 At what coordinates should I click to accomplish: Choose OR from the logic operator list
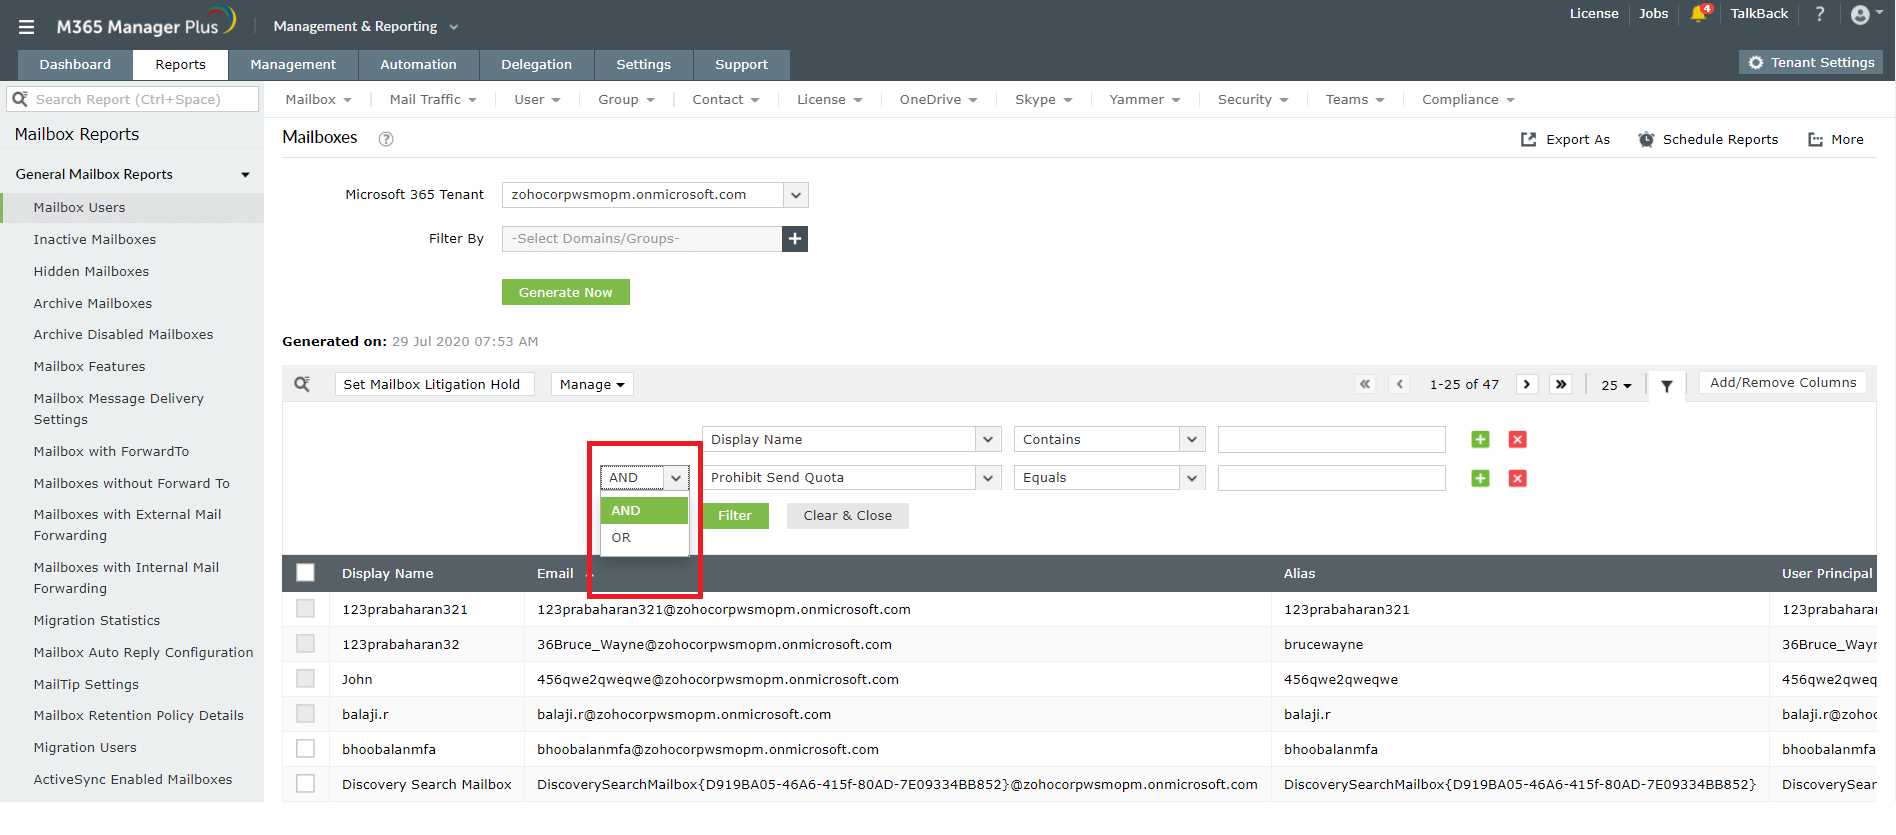[x=644, y=538]
